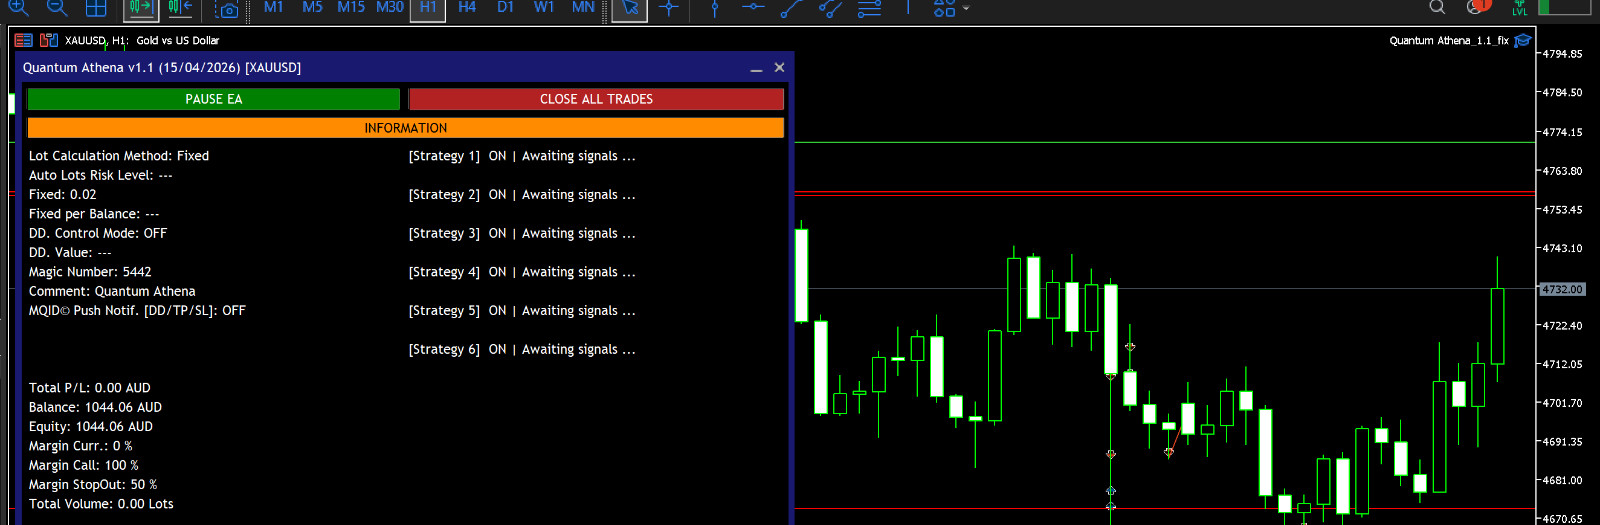Open the shapes objects dropdown arrow
Screen dimensions: 1600x525
click(966, 8)
